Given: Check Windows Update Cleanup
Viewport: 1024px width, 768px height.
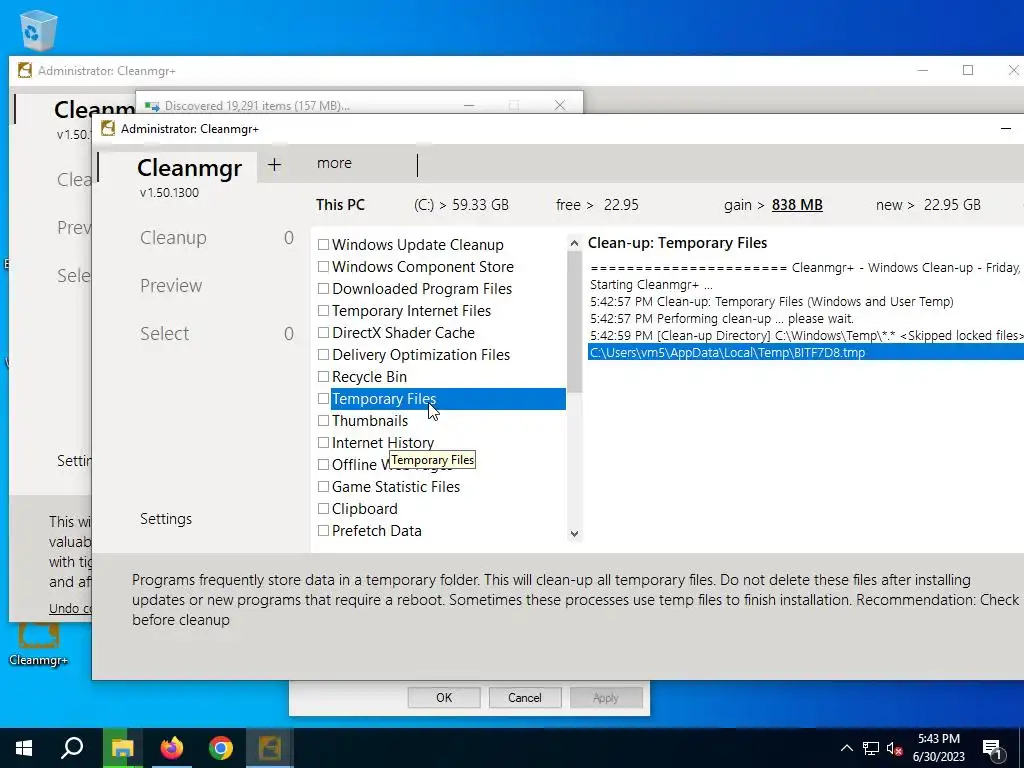Looking at the screenshot, I should click(x=323, y=245).
